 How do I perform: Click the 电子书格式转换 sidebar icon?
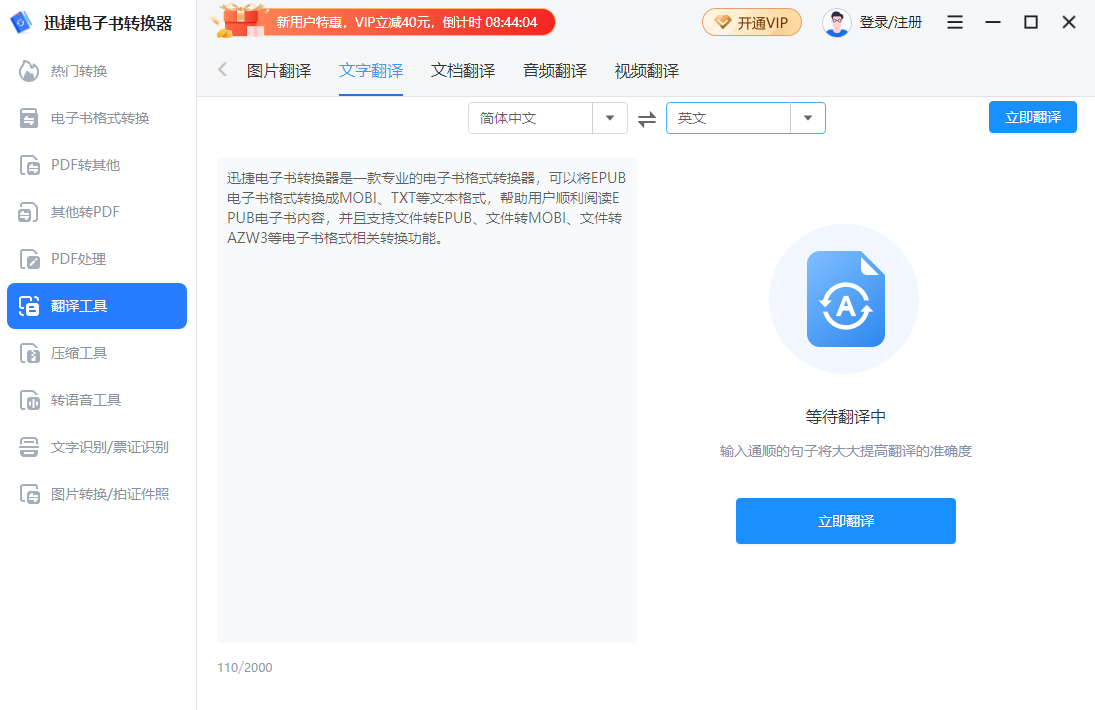tap(29, 118)
